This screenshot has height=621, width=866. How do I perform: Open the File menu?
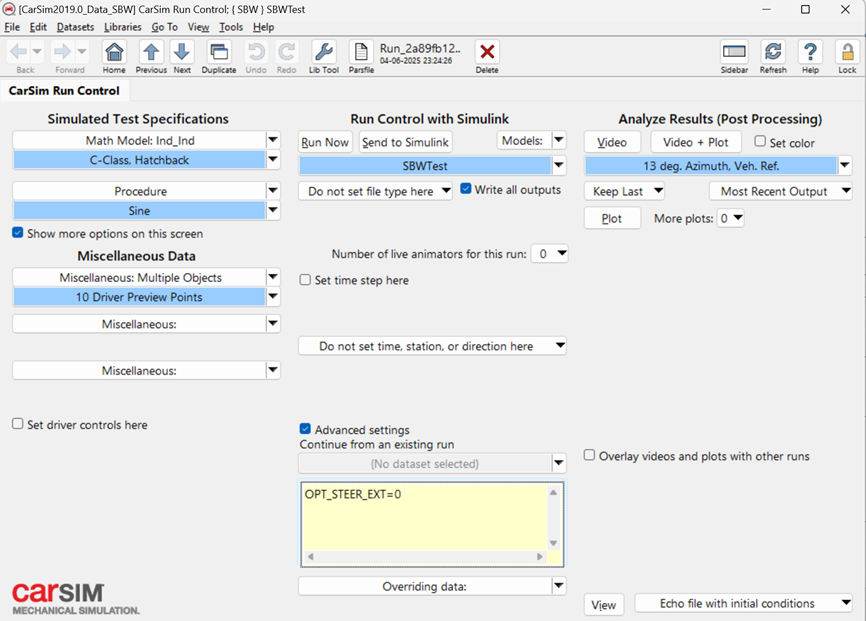point(12,27)
